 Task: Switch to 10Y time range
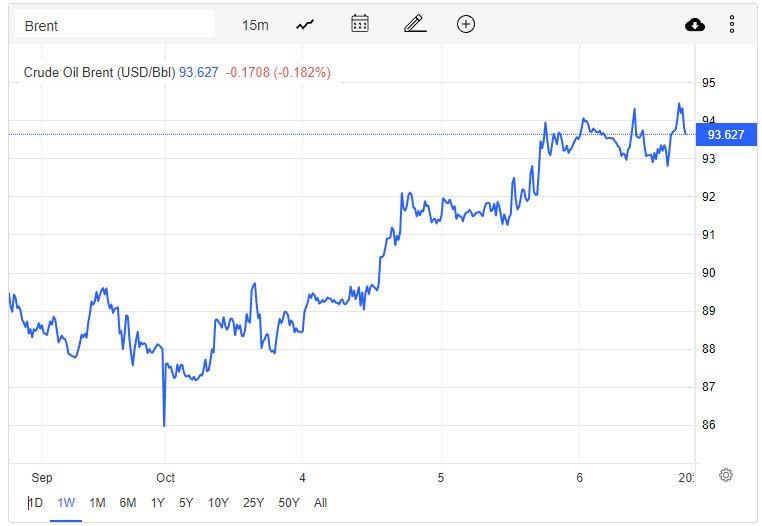pos(218,503)
